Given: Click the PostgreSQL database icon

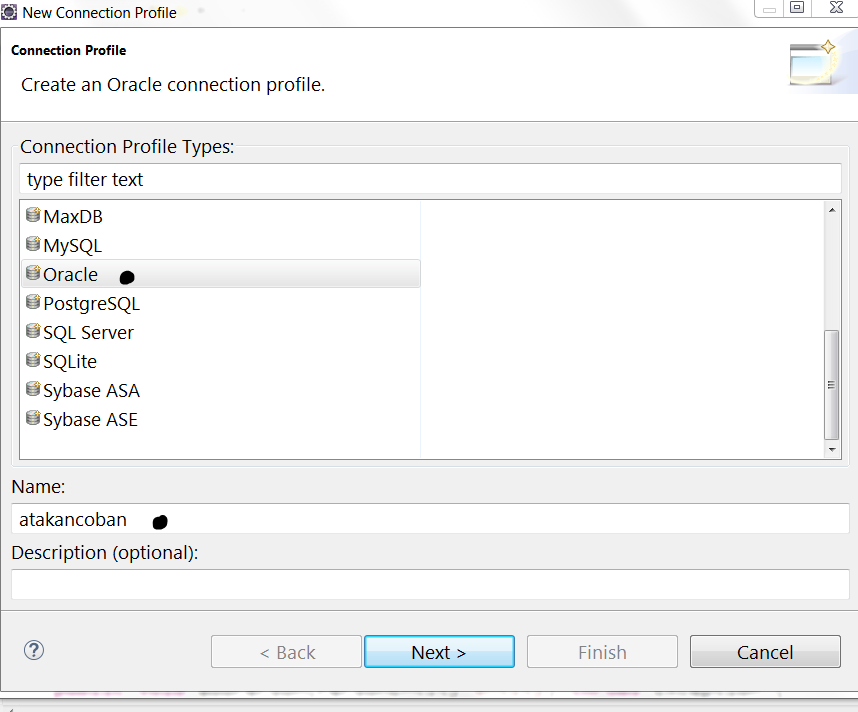Looking at the screenshot, I should [x=33, y=302].
